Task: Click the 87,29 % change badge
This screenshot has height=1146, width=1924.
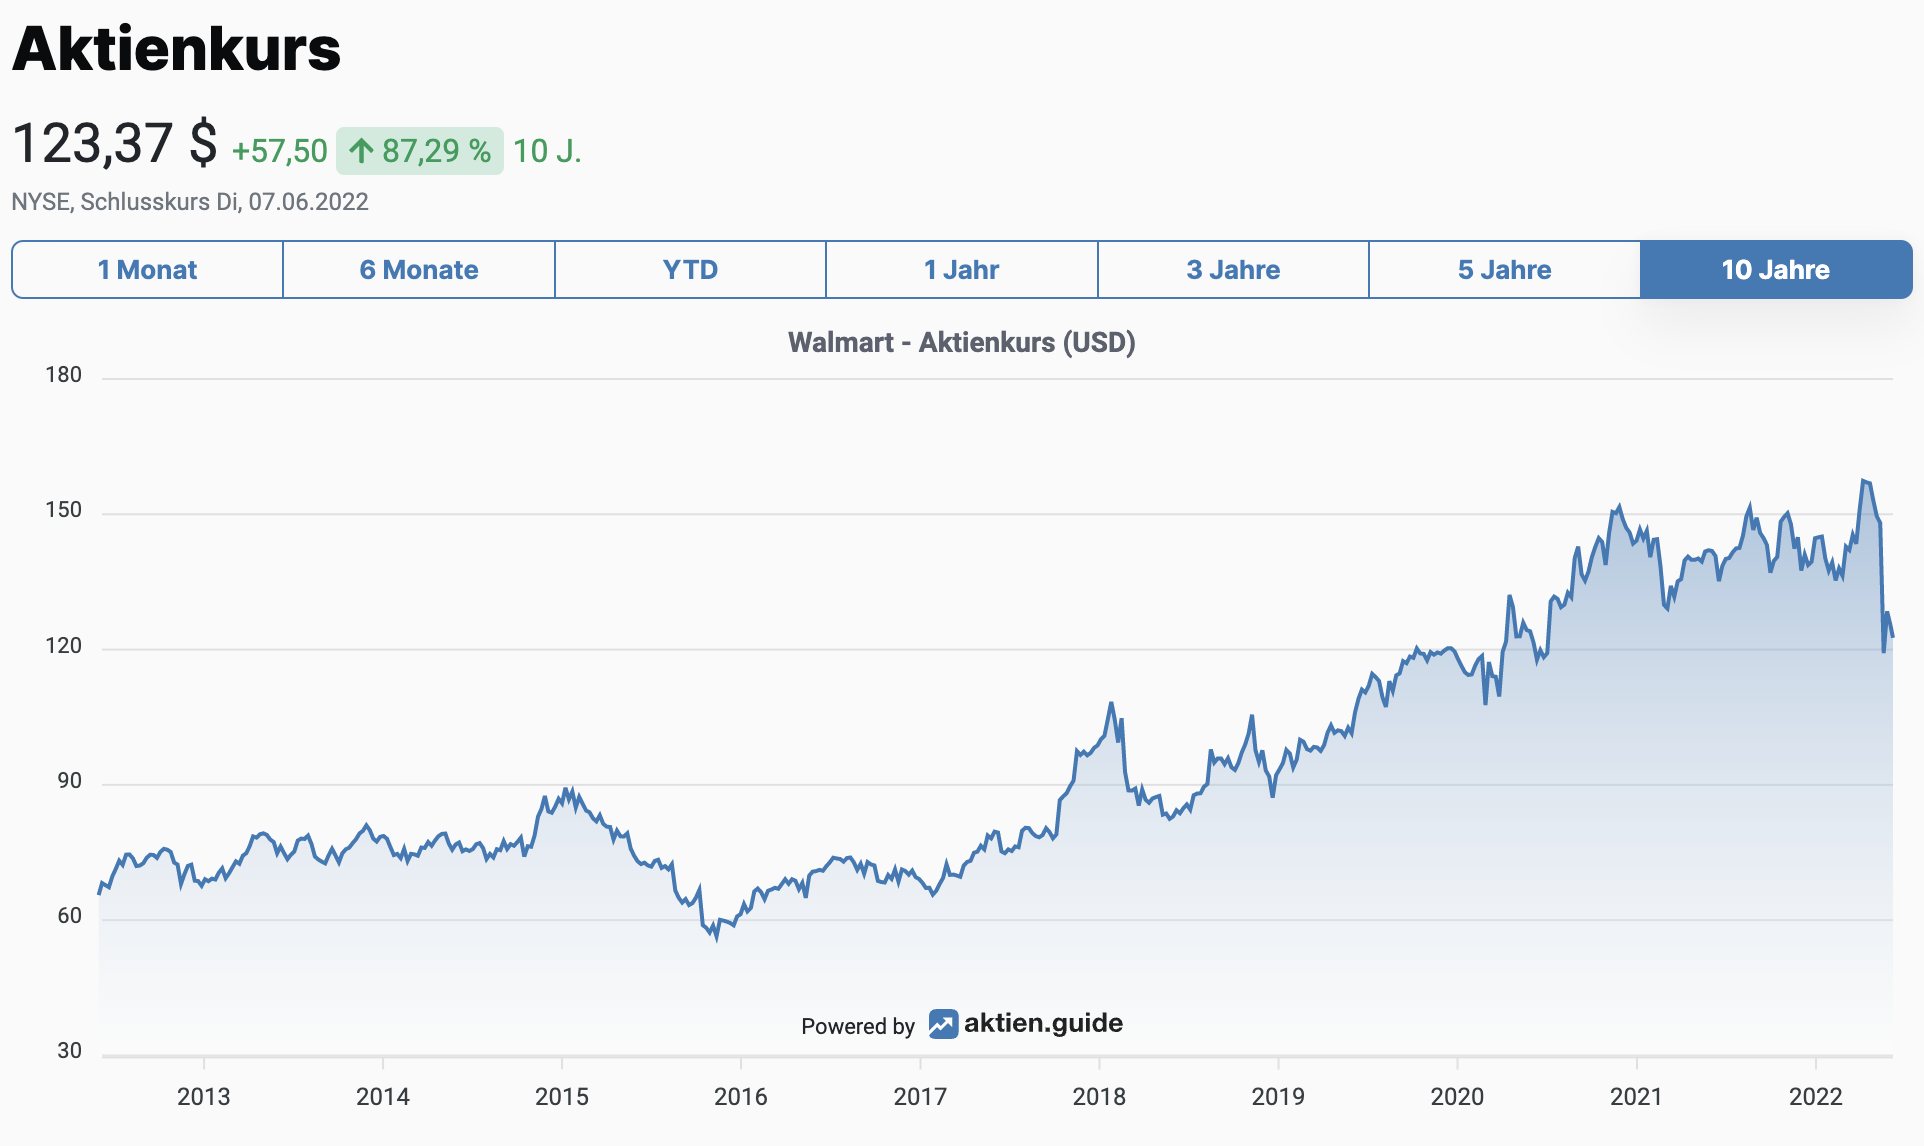Action: click(420, 151)
